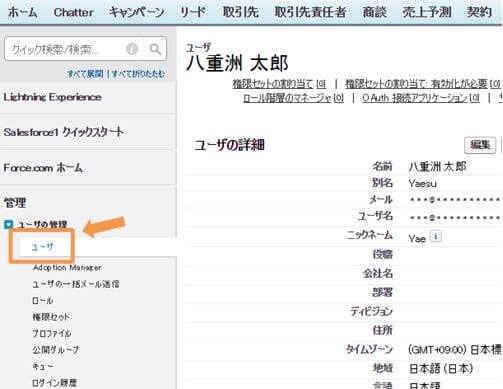Open Lightning Experience in the sidebar
503x389 pixels.
coord(52,97)
